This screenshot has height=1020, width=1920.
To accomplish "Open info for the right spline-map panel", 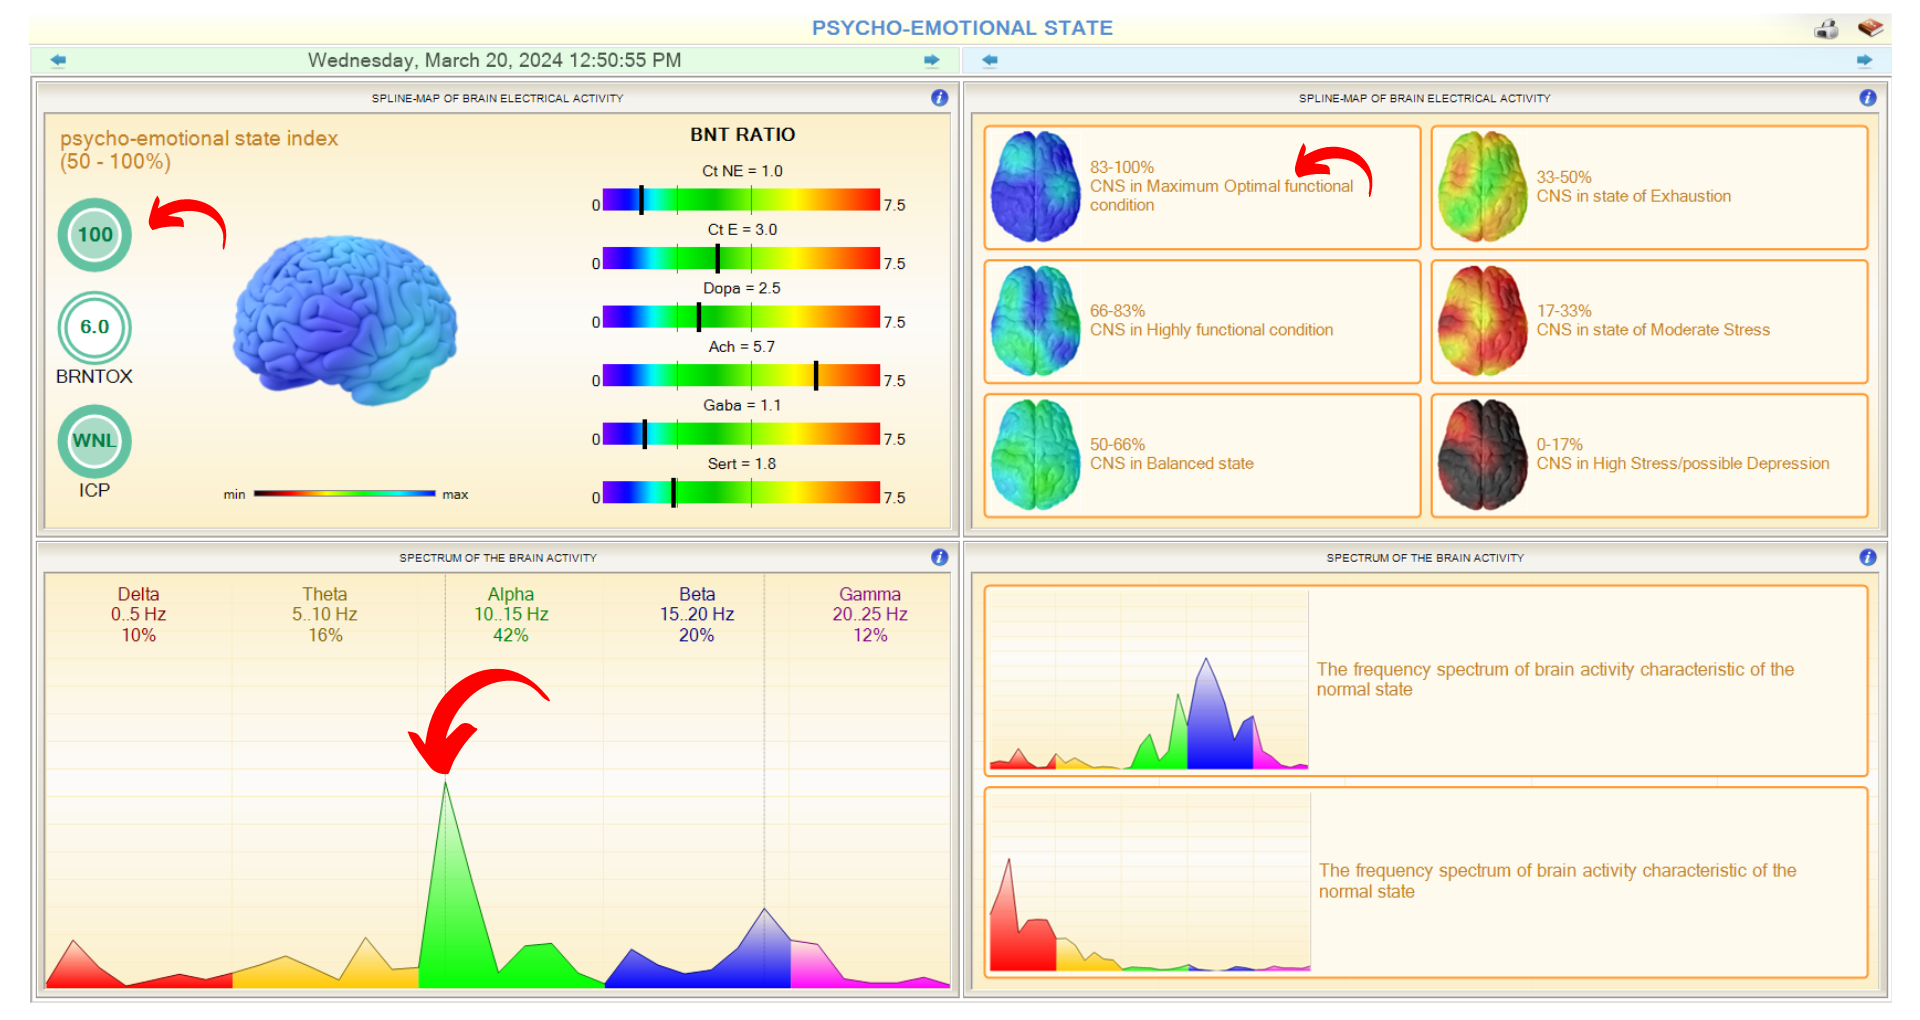I will tap(1867, 98).
